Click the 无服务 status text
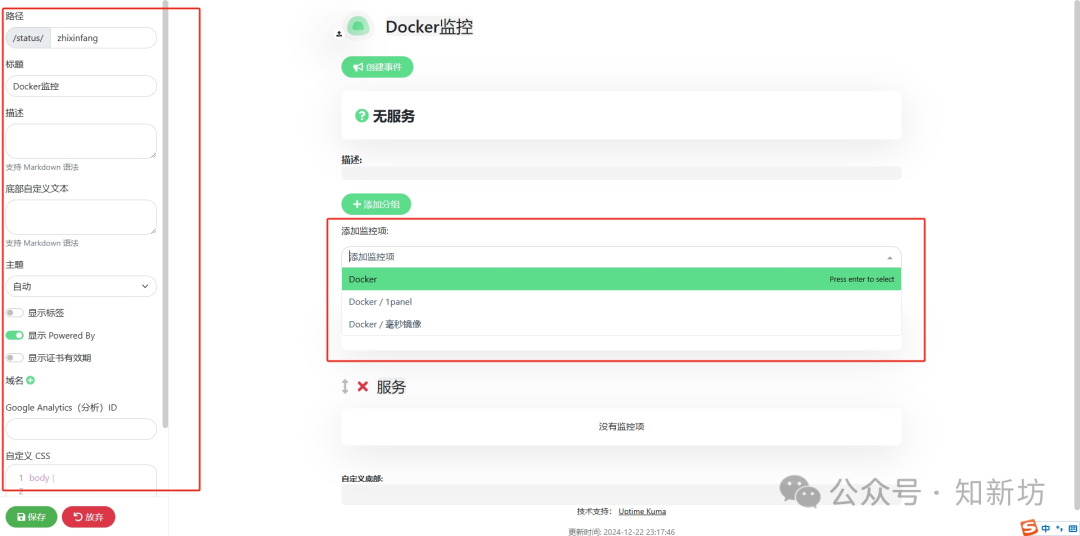Screen dimensions: 1080x536 [x=394, y=116]
